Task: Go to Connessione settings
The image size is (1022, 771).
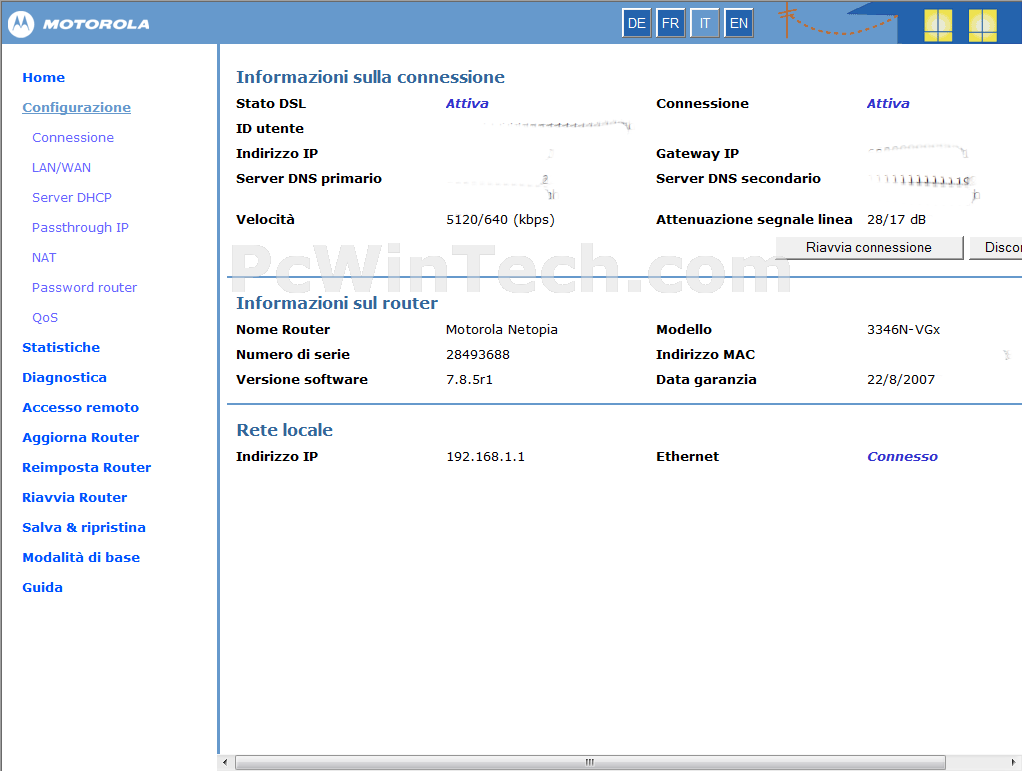Action: point(73,138)
